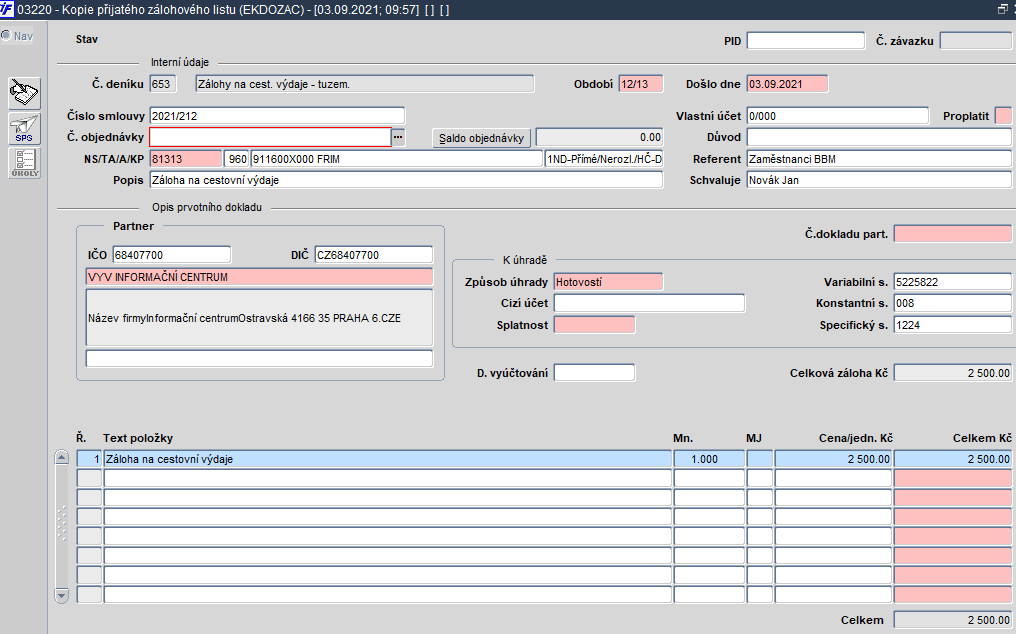Click the Variabilní s. field

952,282
